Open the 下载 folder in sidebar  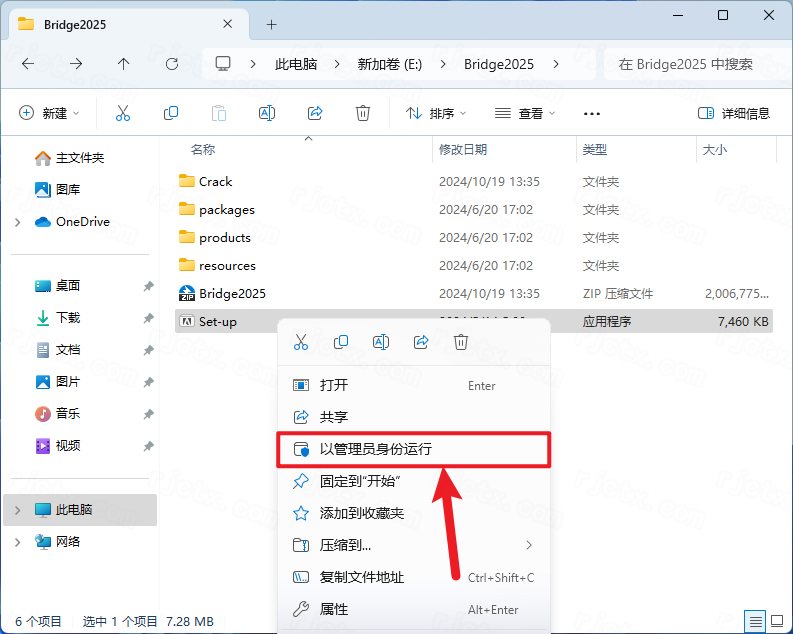(67, 318)
